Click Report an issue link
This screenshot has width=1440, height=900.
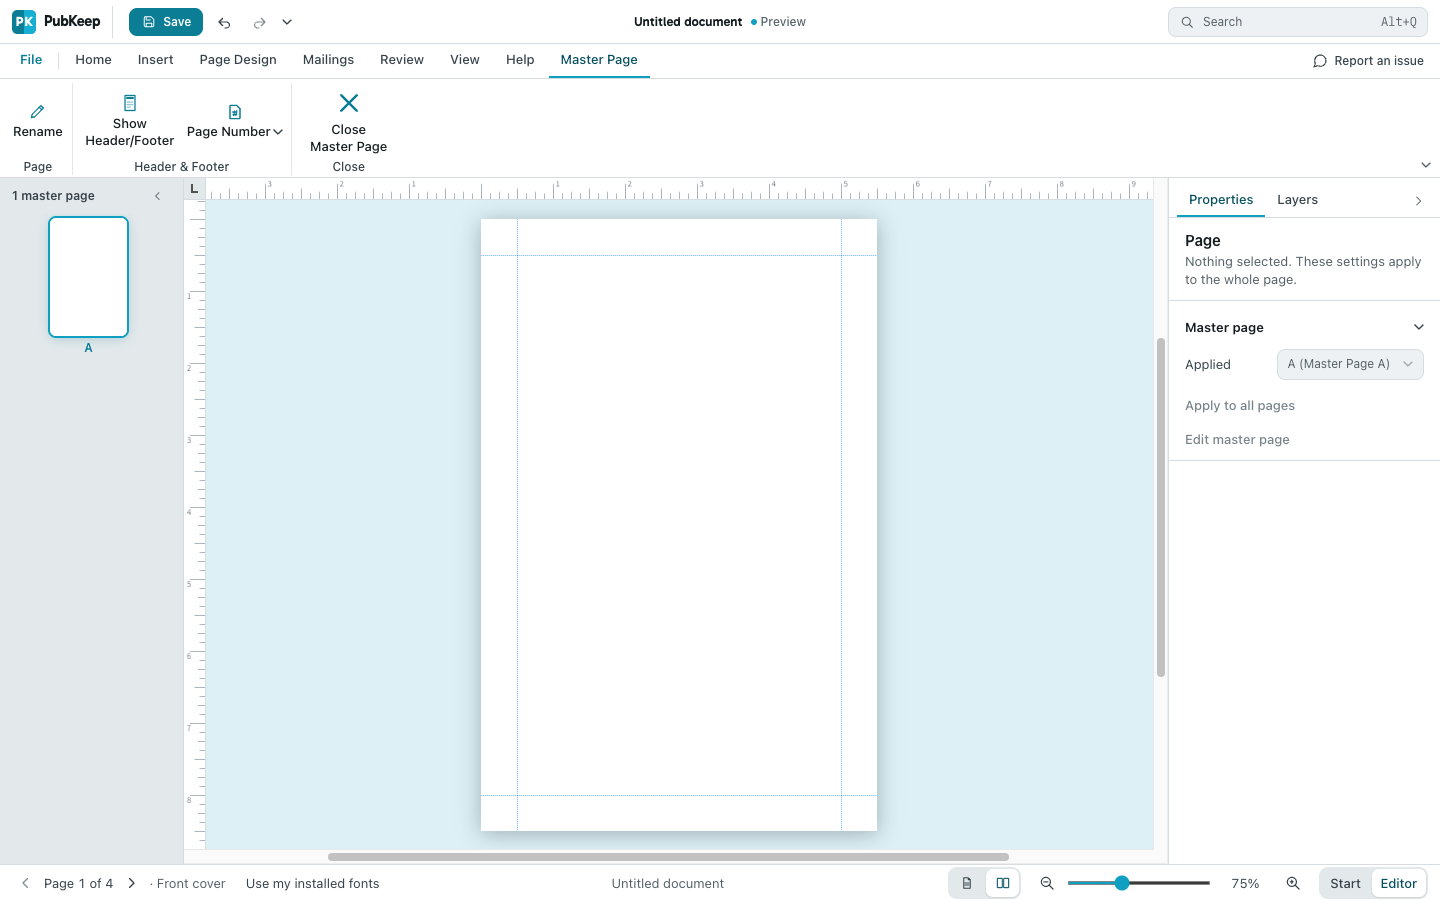pos(1368,61)
